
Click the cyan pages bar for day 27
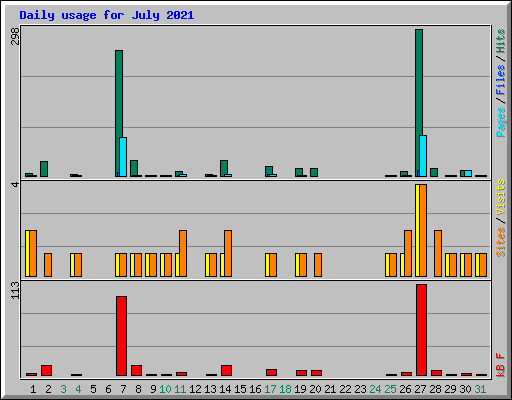(423, 156)
